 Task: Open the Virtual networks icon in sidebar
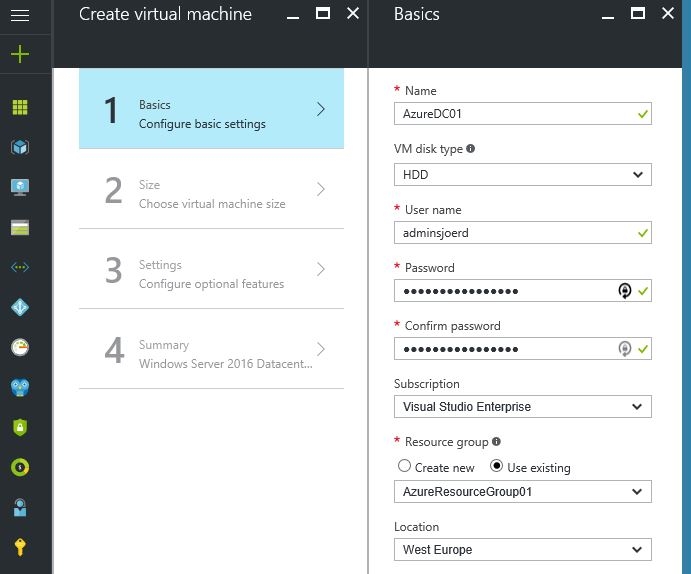20,268
